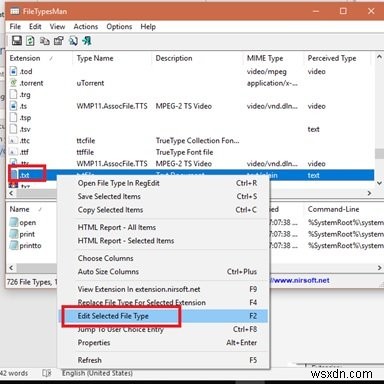
Task: Open the Help menu
Action: pos(148,26)
